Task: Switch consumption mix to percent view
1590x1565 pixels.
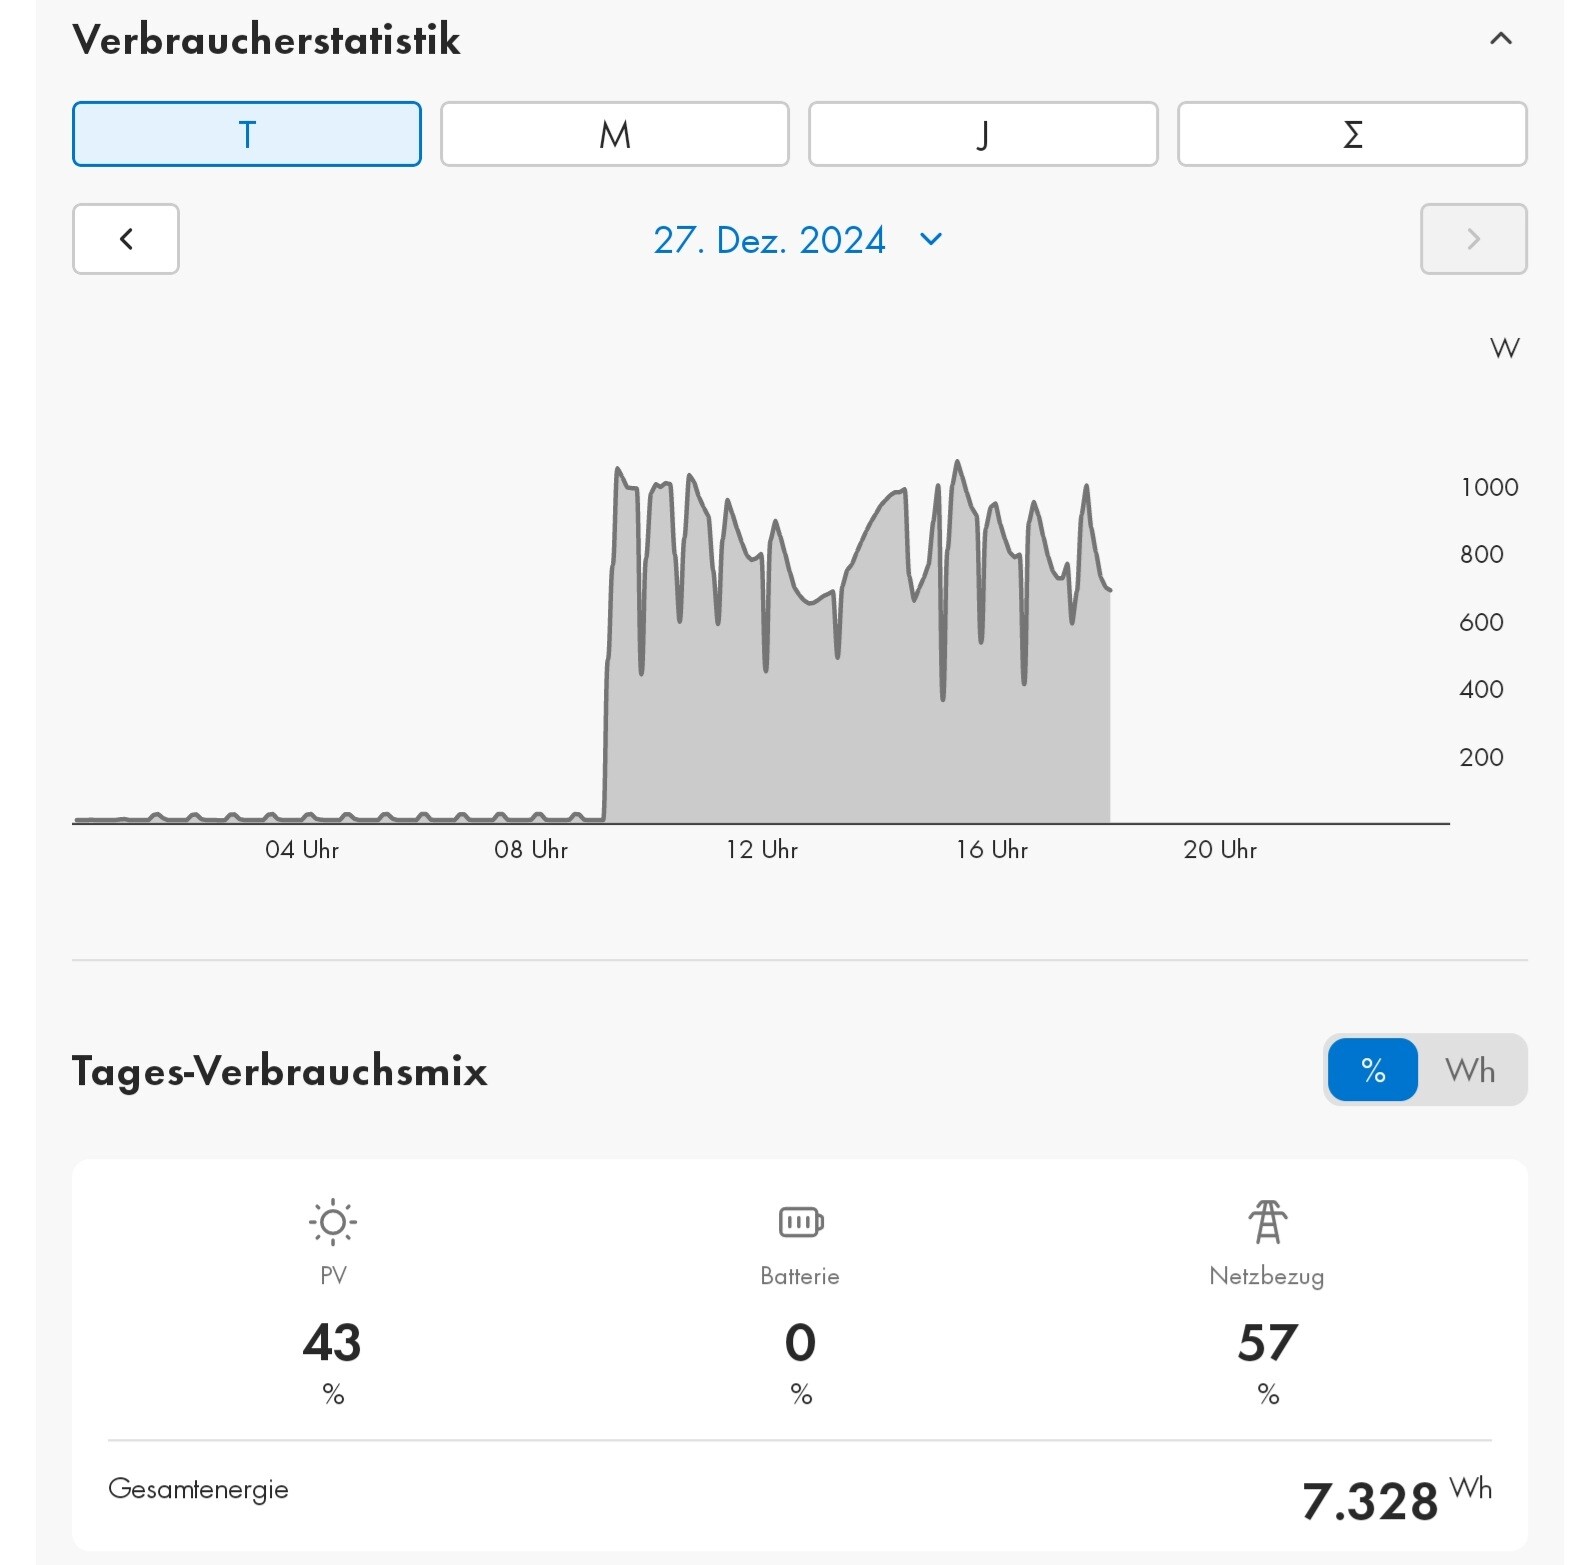Action: [x=1373, y=1070]
